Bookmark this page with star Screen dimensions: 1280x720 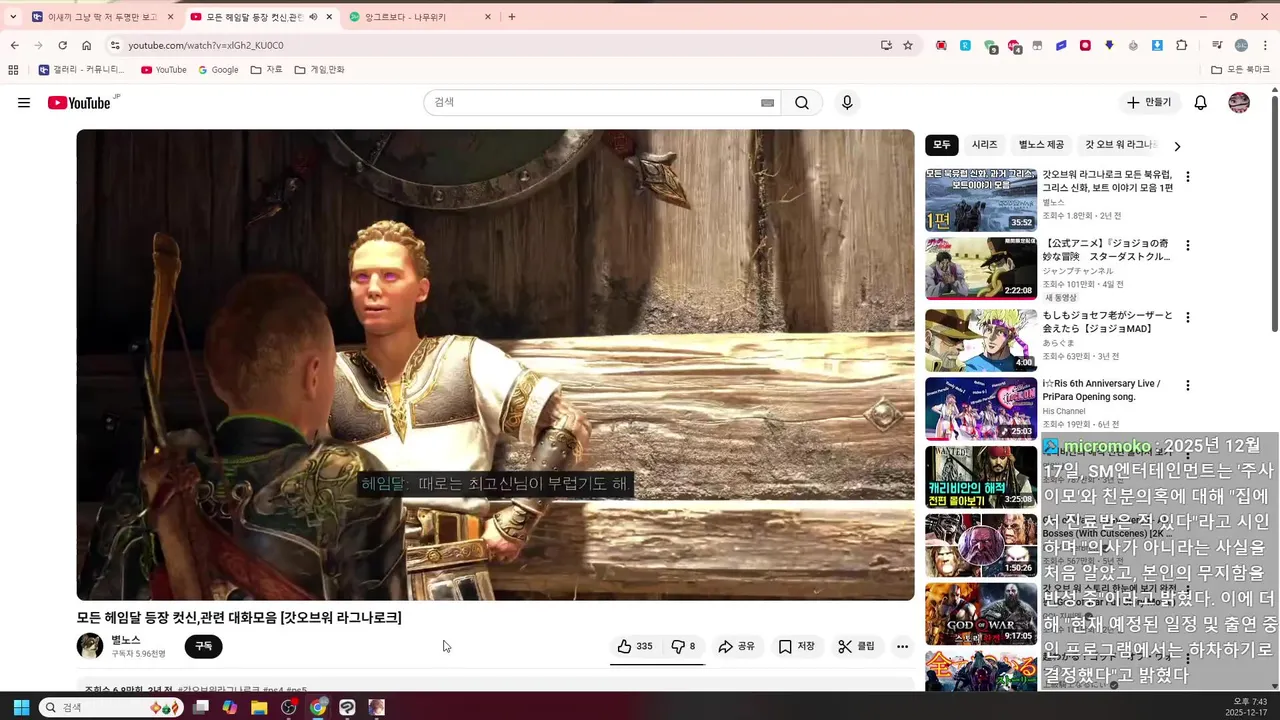click(x=908, y=45)
